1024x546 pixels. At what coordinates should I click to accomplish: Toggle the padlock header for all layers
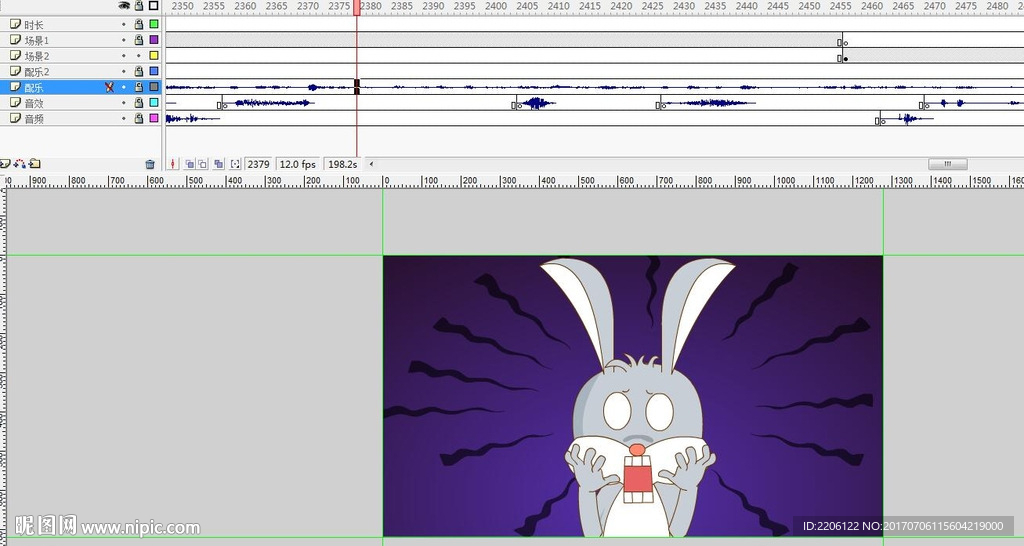click(x=139, y=6)
